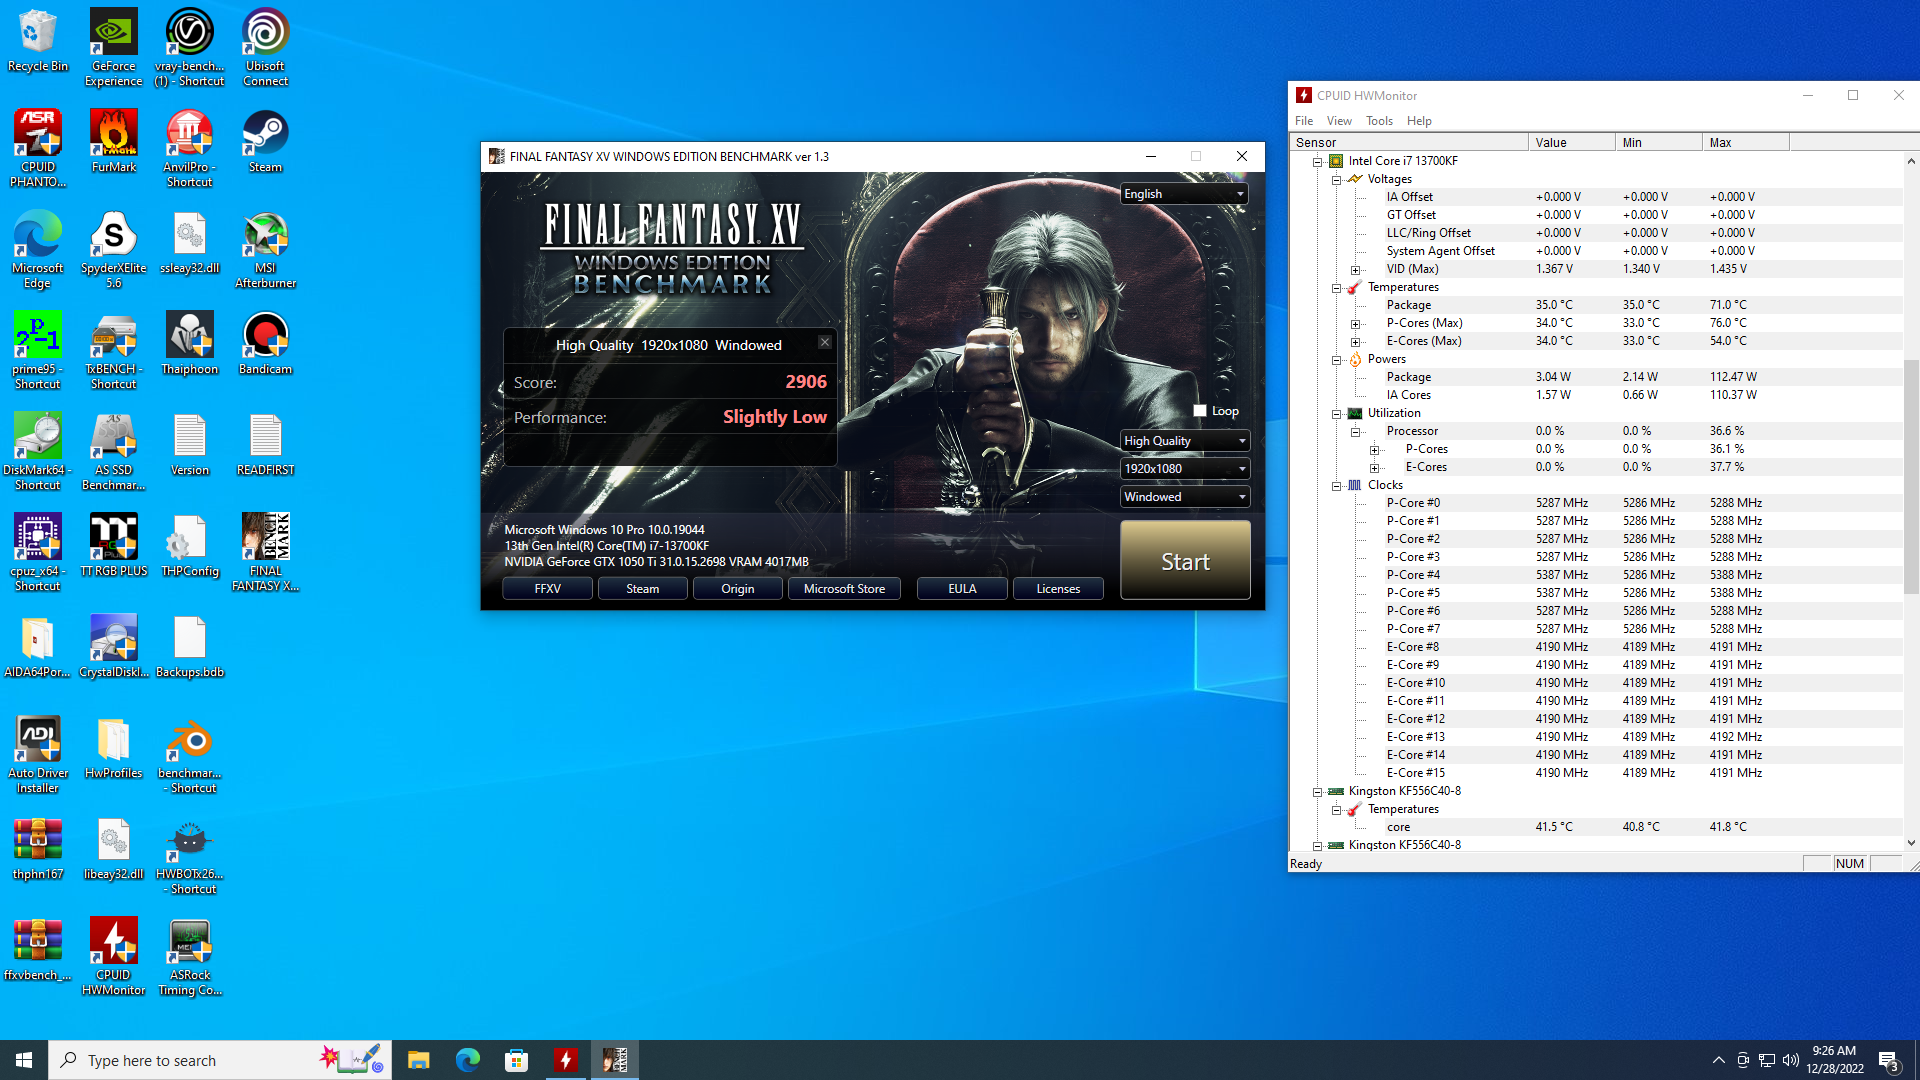Screen dimensions: 1920x1080
Task: Open MSI Afterburner desktop shortcut
Action: pos(265,236)
